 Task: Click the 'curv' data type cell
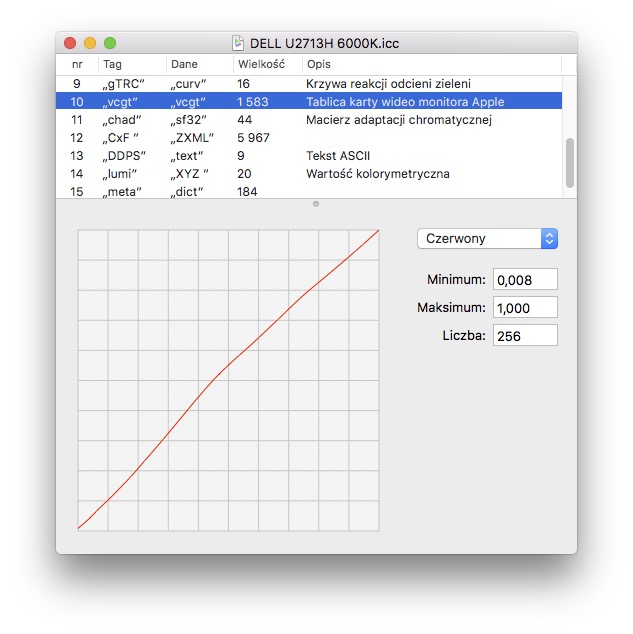coord(188,84)
